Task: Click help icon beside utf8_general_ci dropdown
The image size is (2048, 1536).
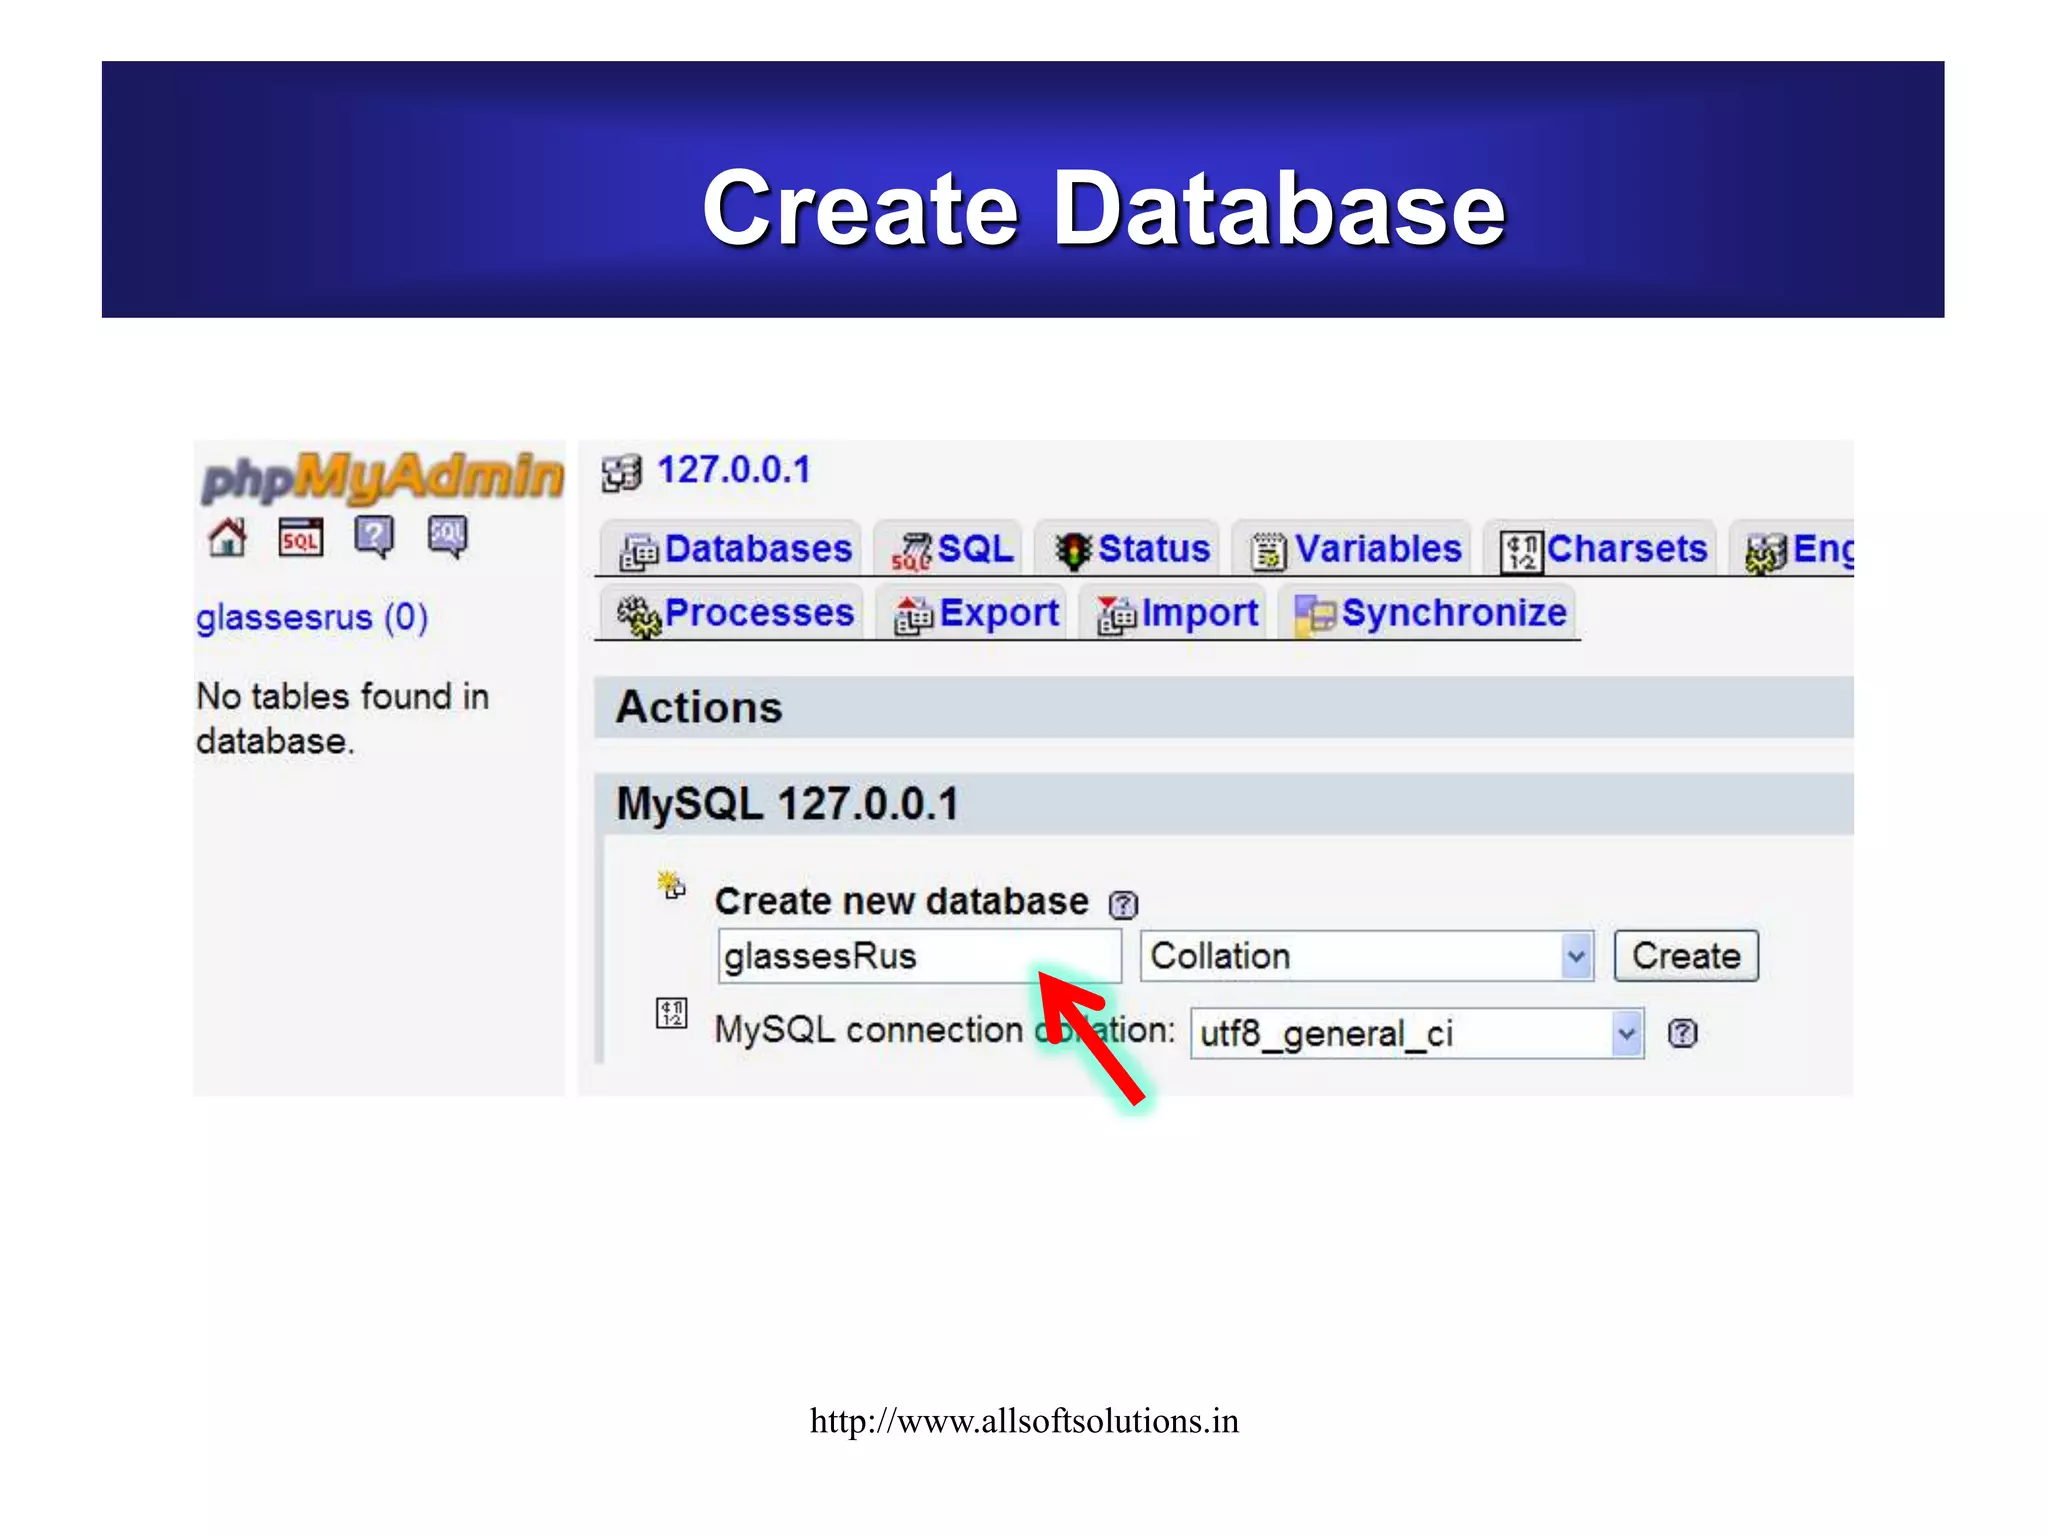Action: 1682,1033
